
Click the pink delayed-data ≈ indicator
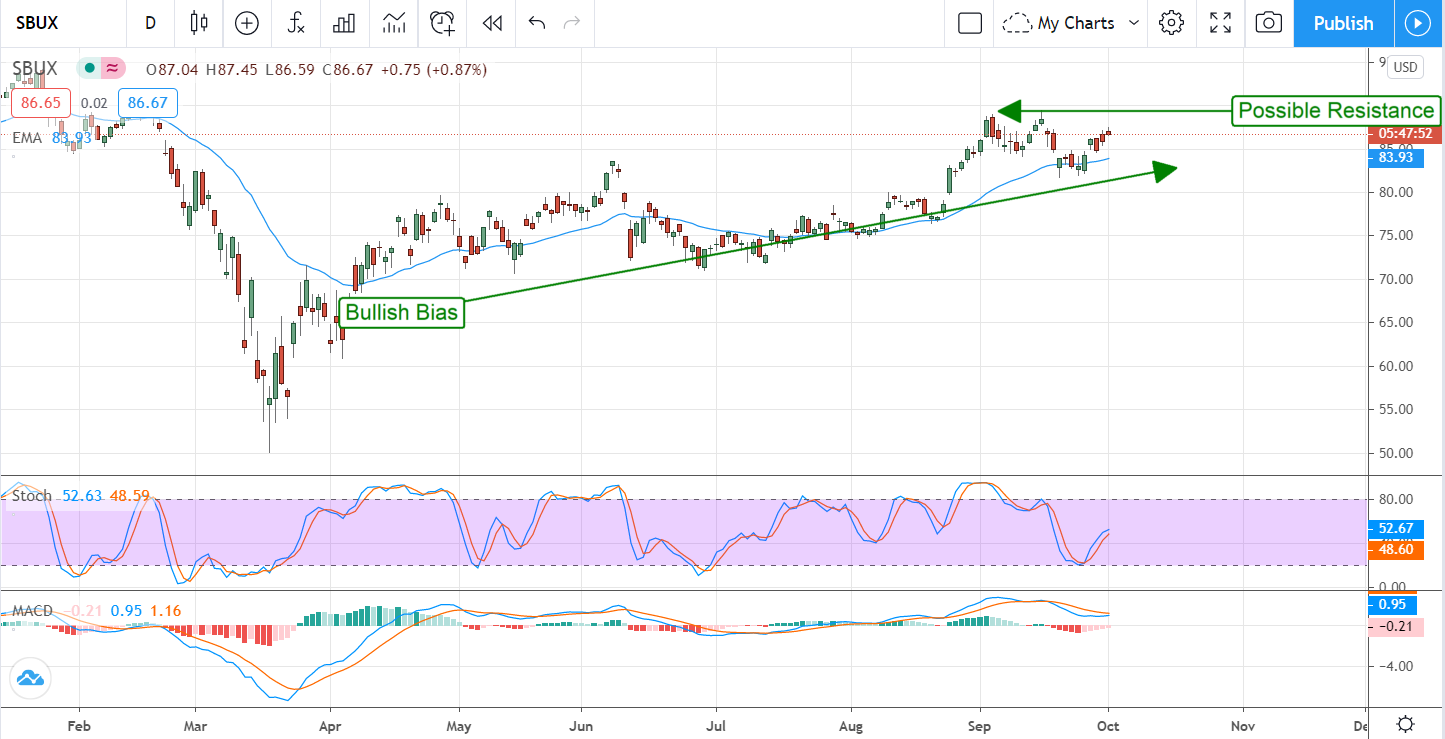[113, 69]
